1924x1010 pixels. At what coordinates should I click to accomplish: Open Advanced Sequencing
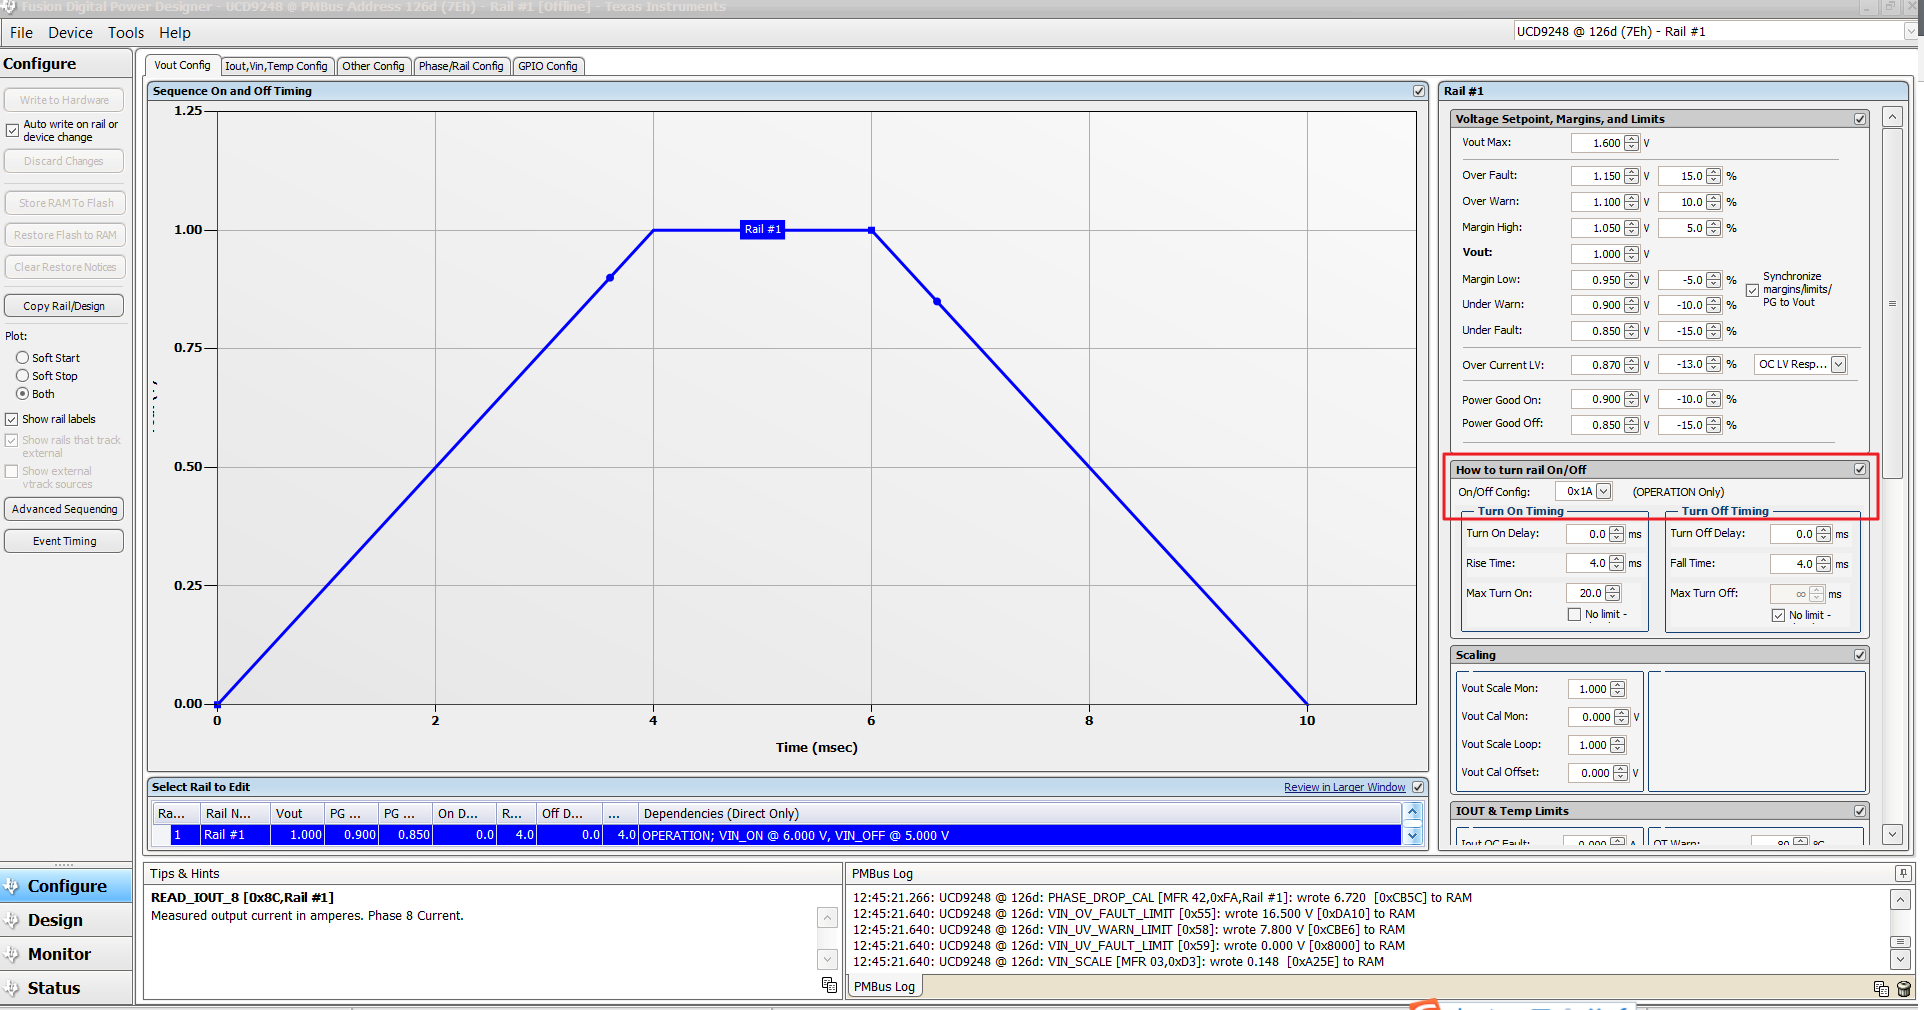[64, 509]
